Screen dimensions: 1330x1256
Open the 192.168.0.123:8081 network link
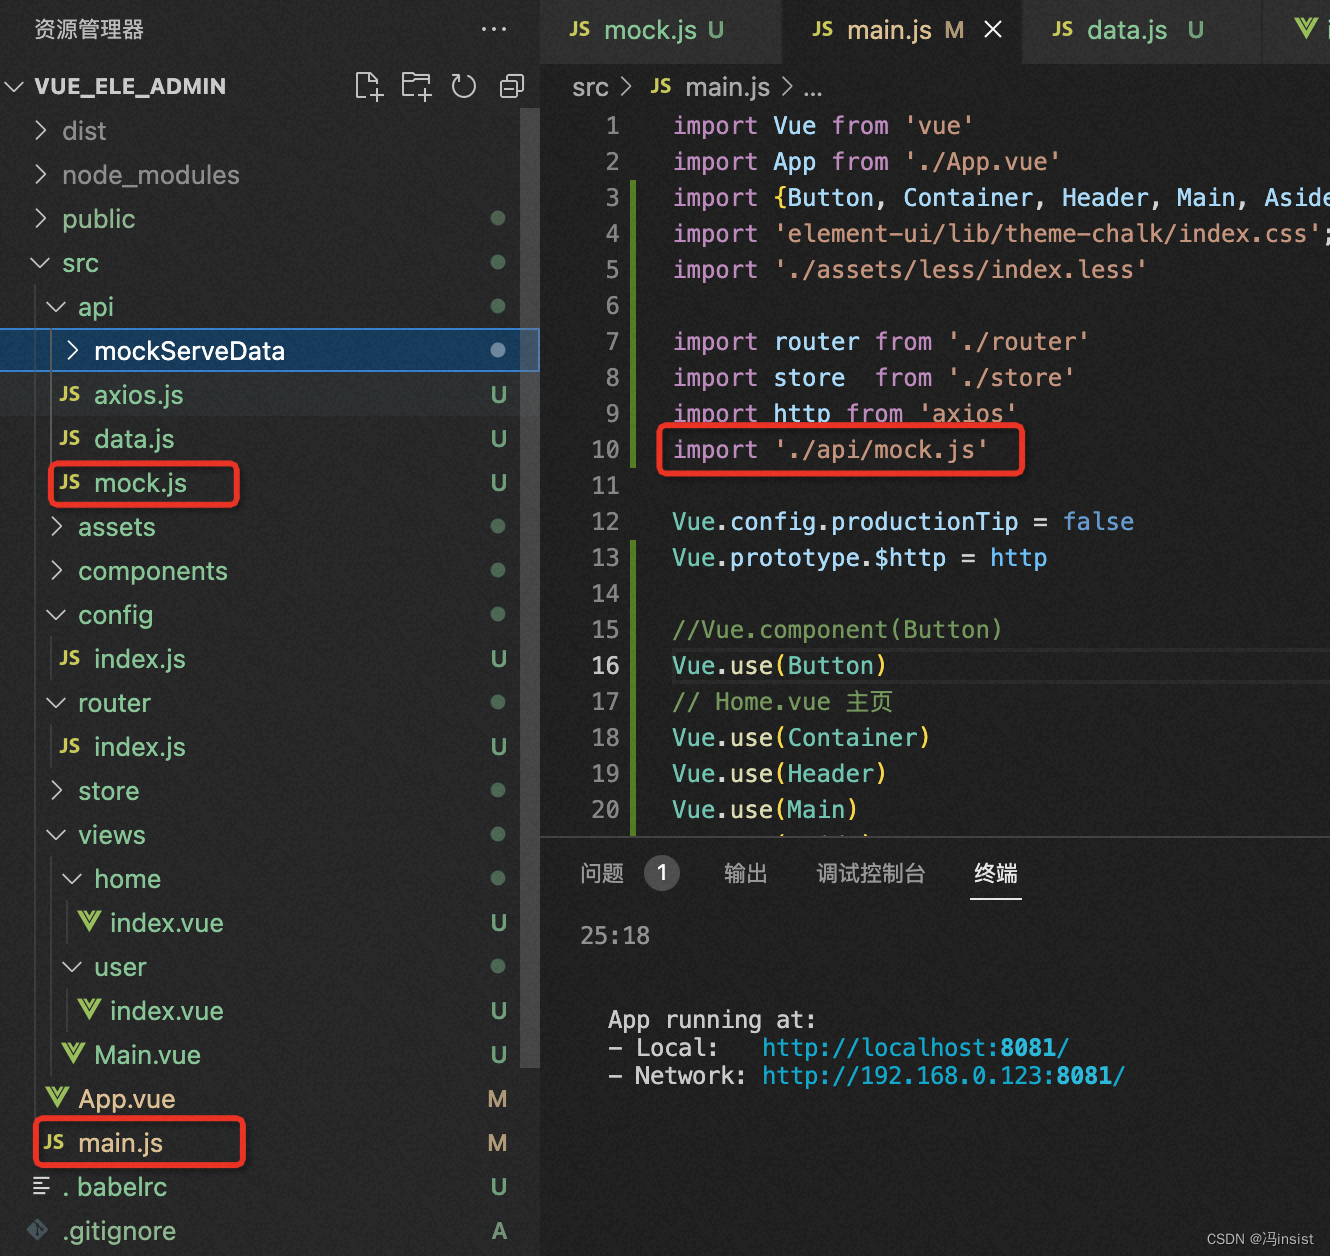click(x=943, y=1075)
